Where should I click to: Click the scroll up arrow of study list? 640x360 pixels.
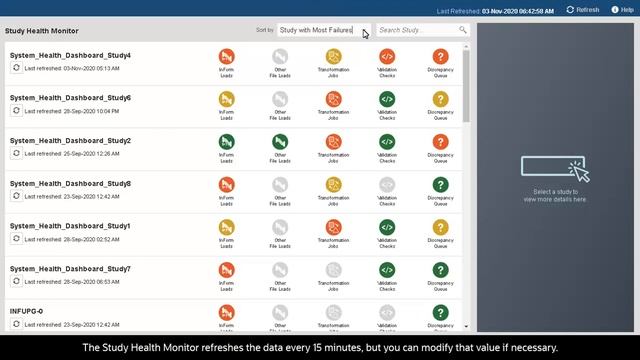466,47
